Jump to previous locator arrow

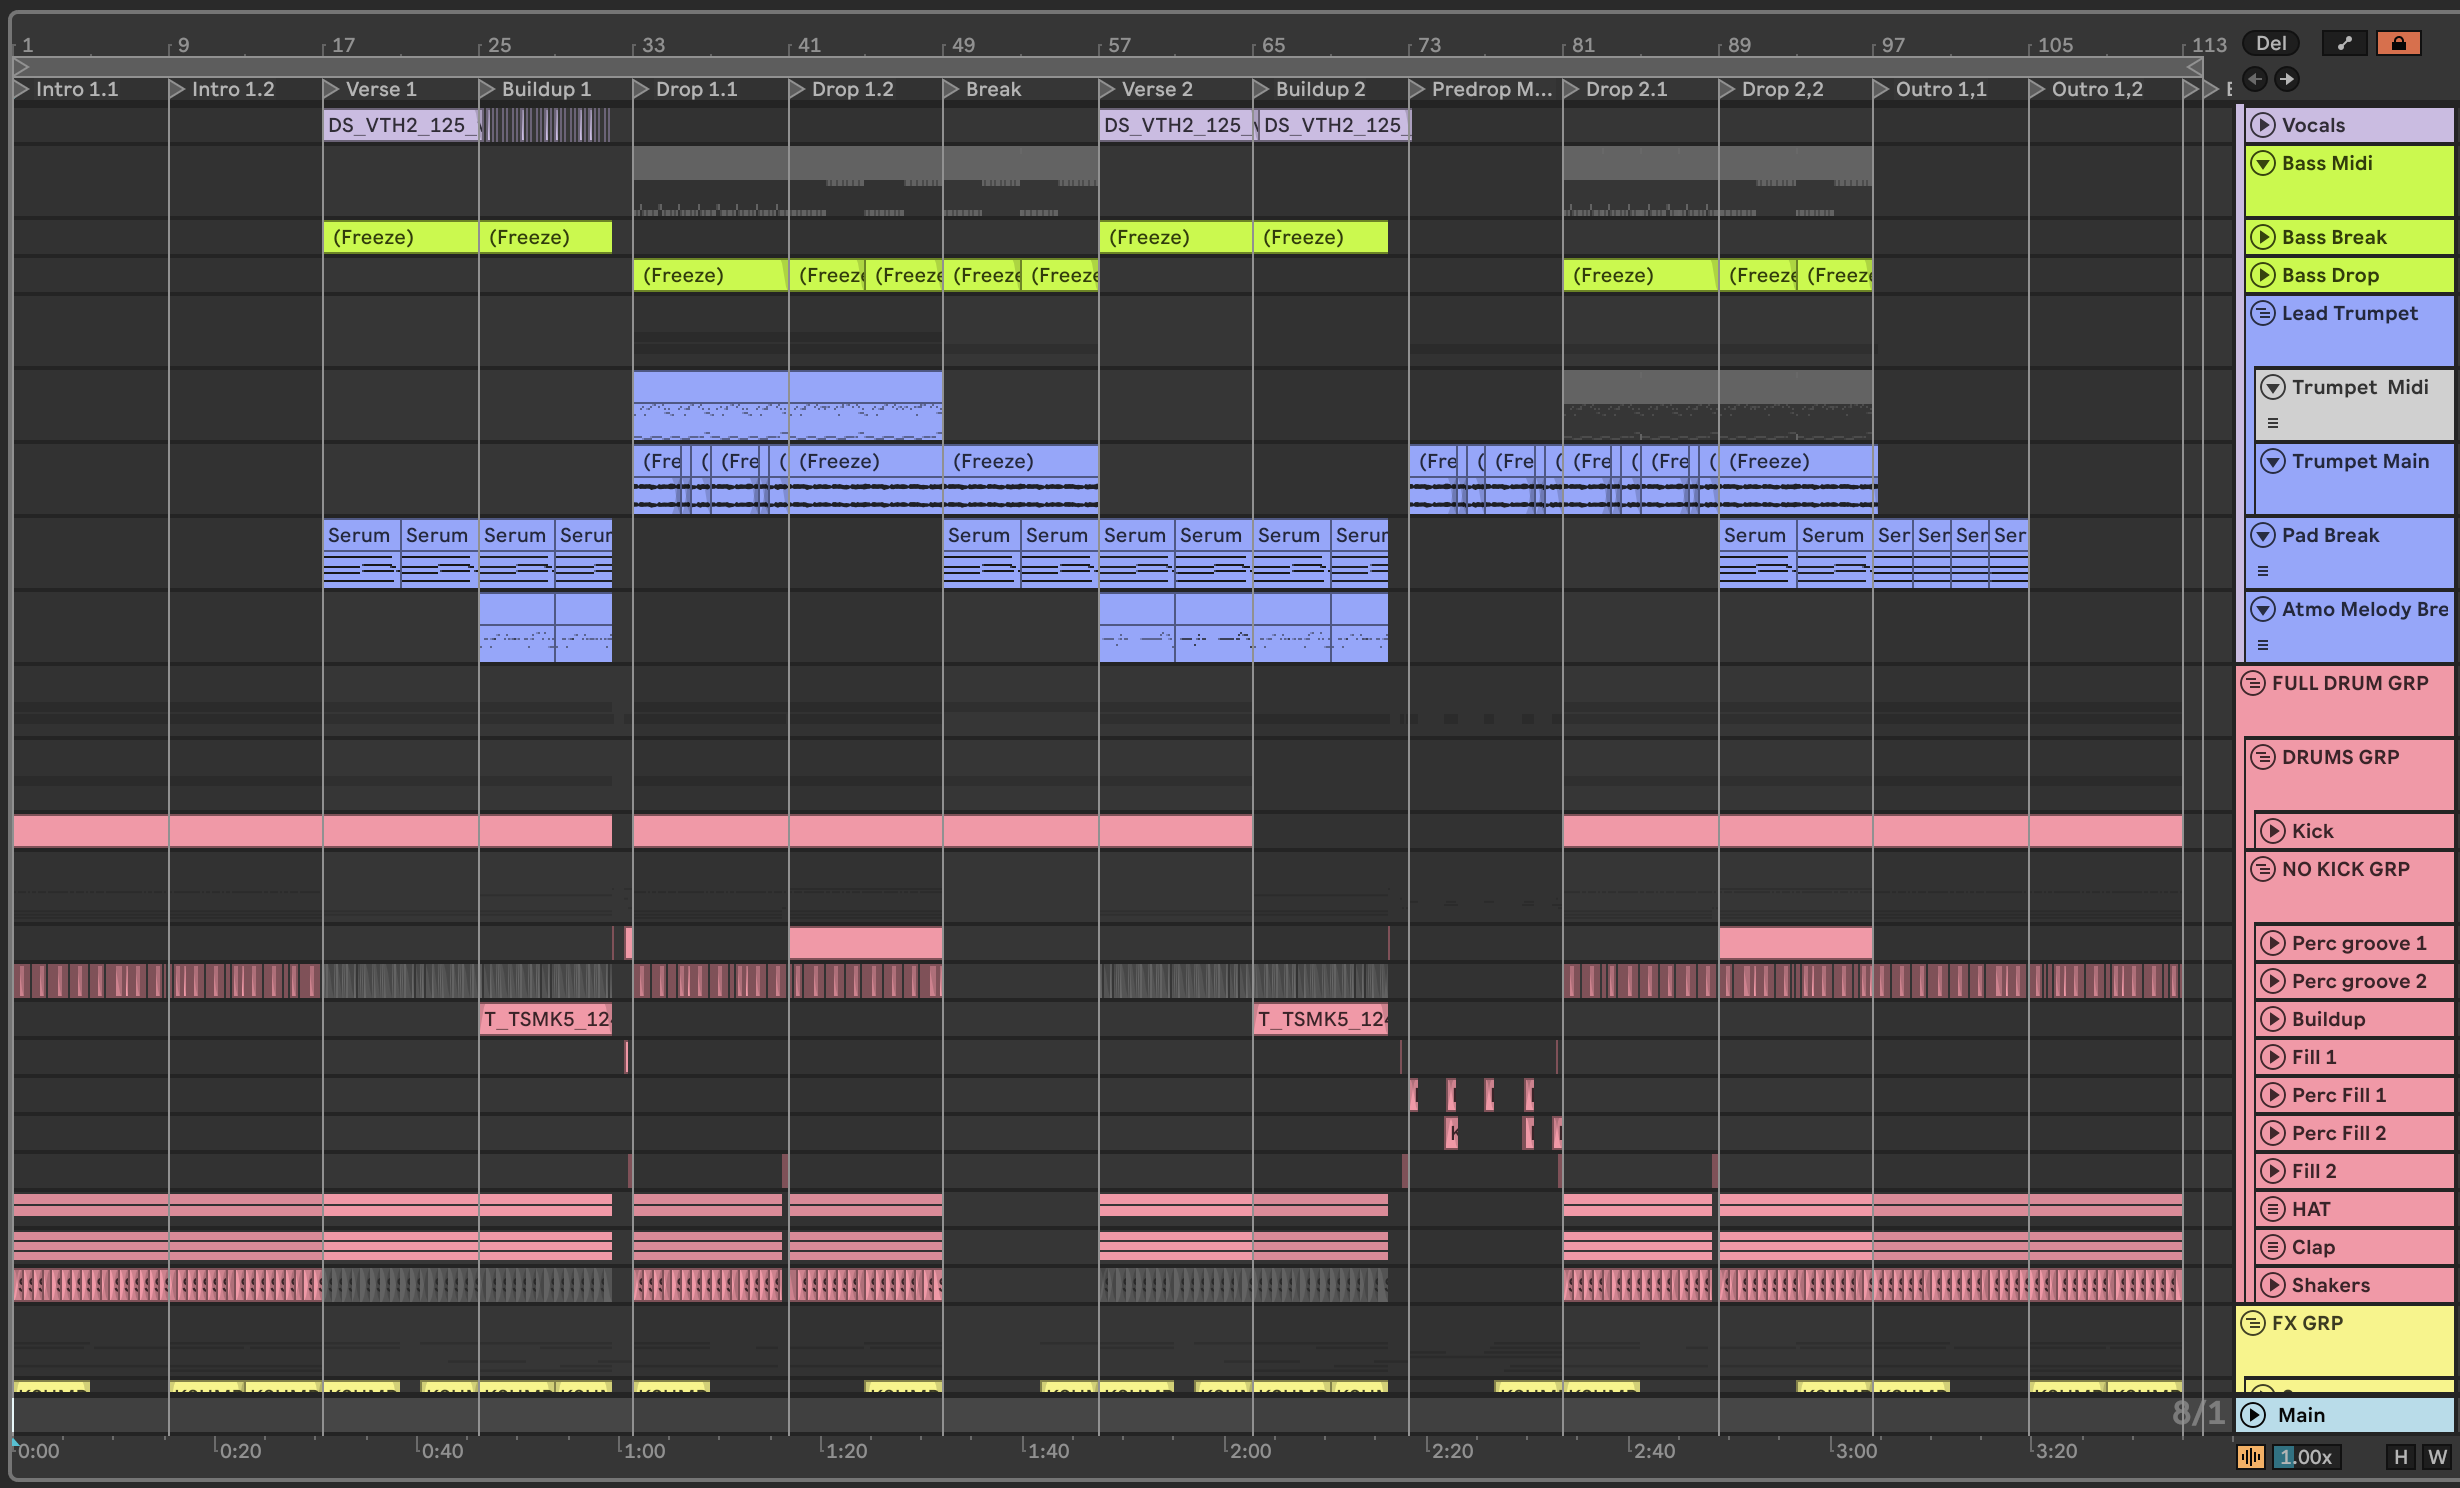(2254, 79)
